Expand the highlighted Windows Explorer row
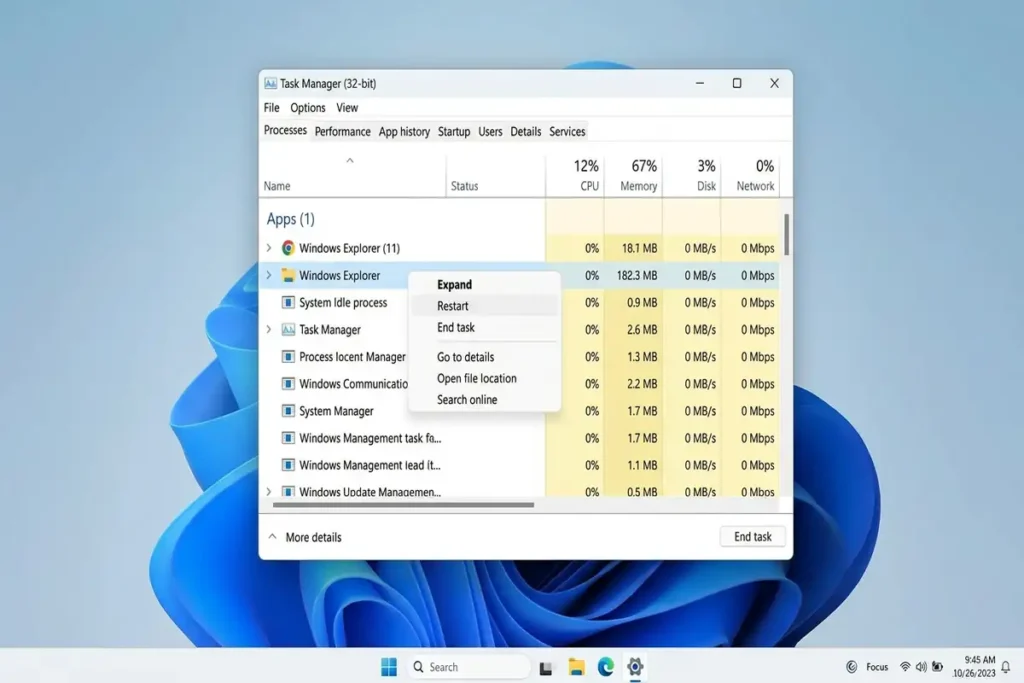 (268, 275)
